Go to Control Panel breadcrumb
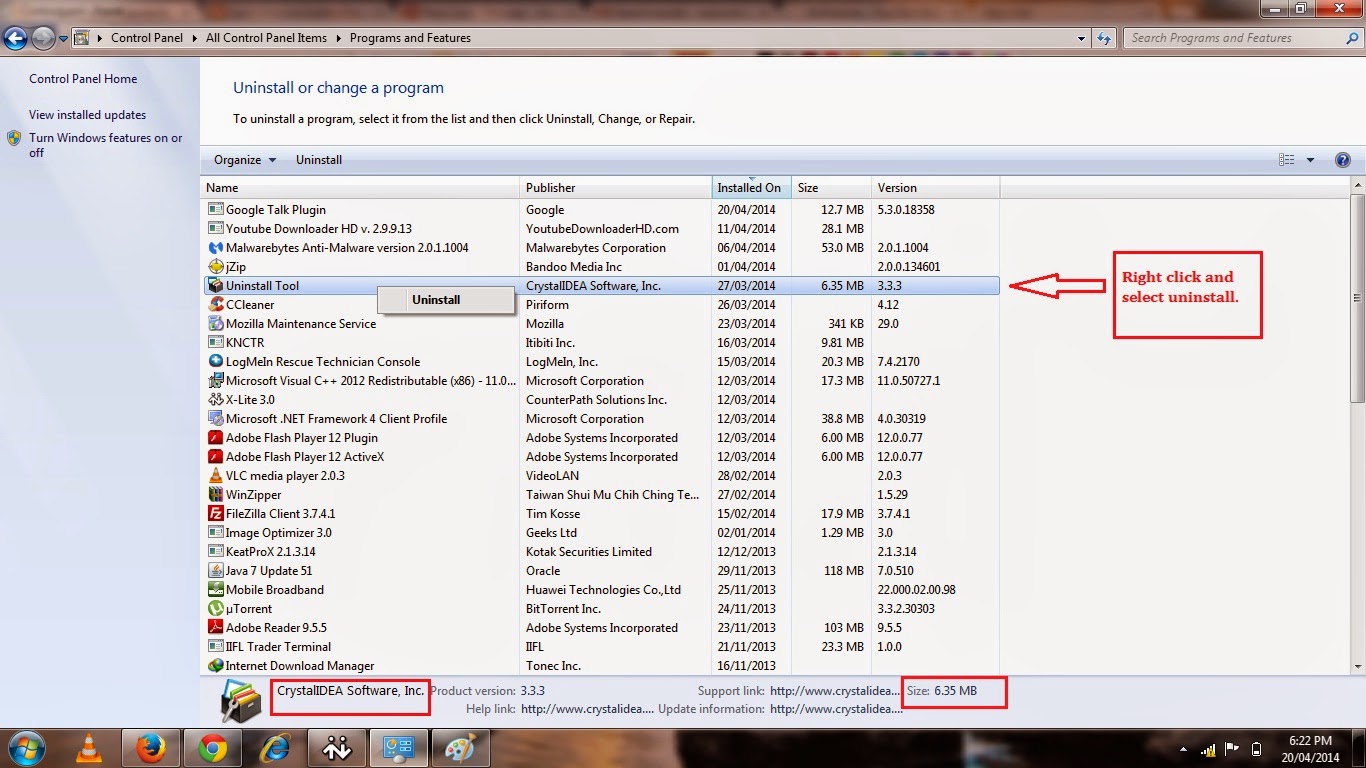The width and height of the screenshot is (1366, 768). [x=147, y=38]
